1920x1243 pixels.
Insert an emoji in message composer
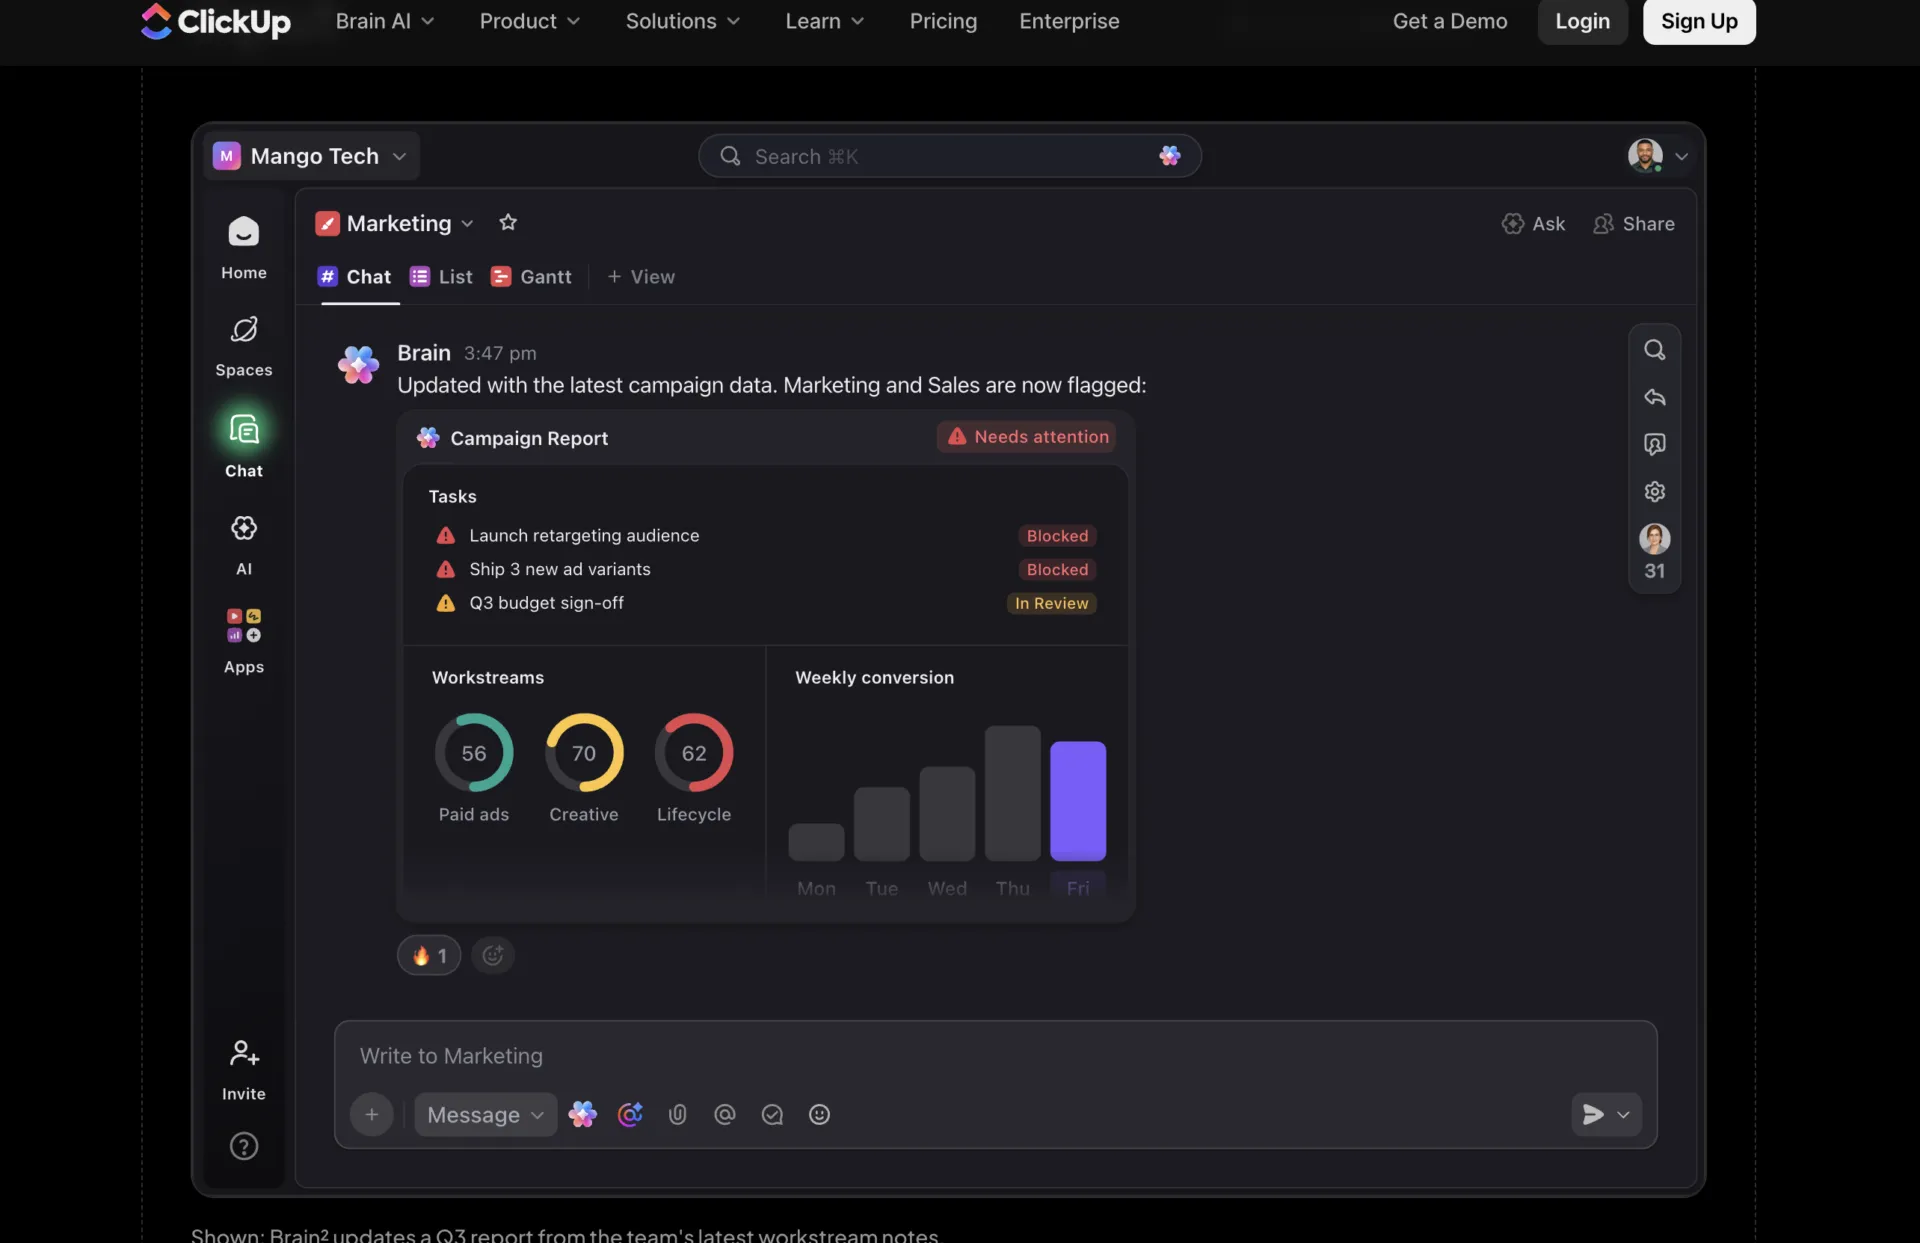(x=820, y=1114)
